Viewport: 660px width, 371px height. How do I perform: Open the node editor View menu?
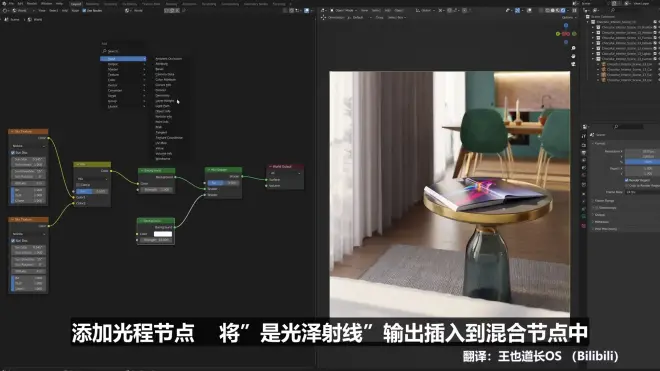coord(42,11)
